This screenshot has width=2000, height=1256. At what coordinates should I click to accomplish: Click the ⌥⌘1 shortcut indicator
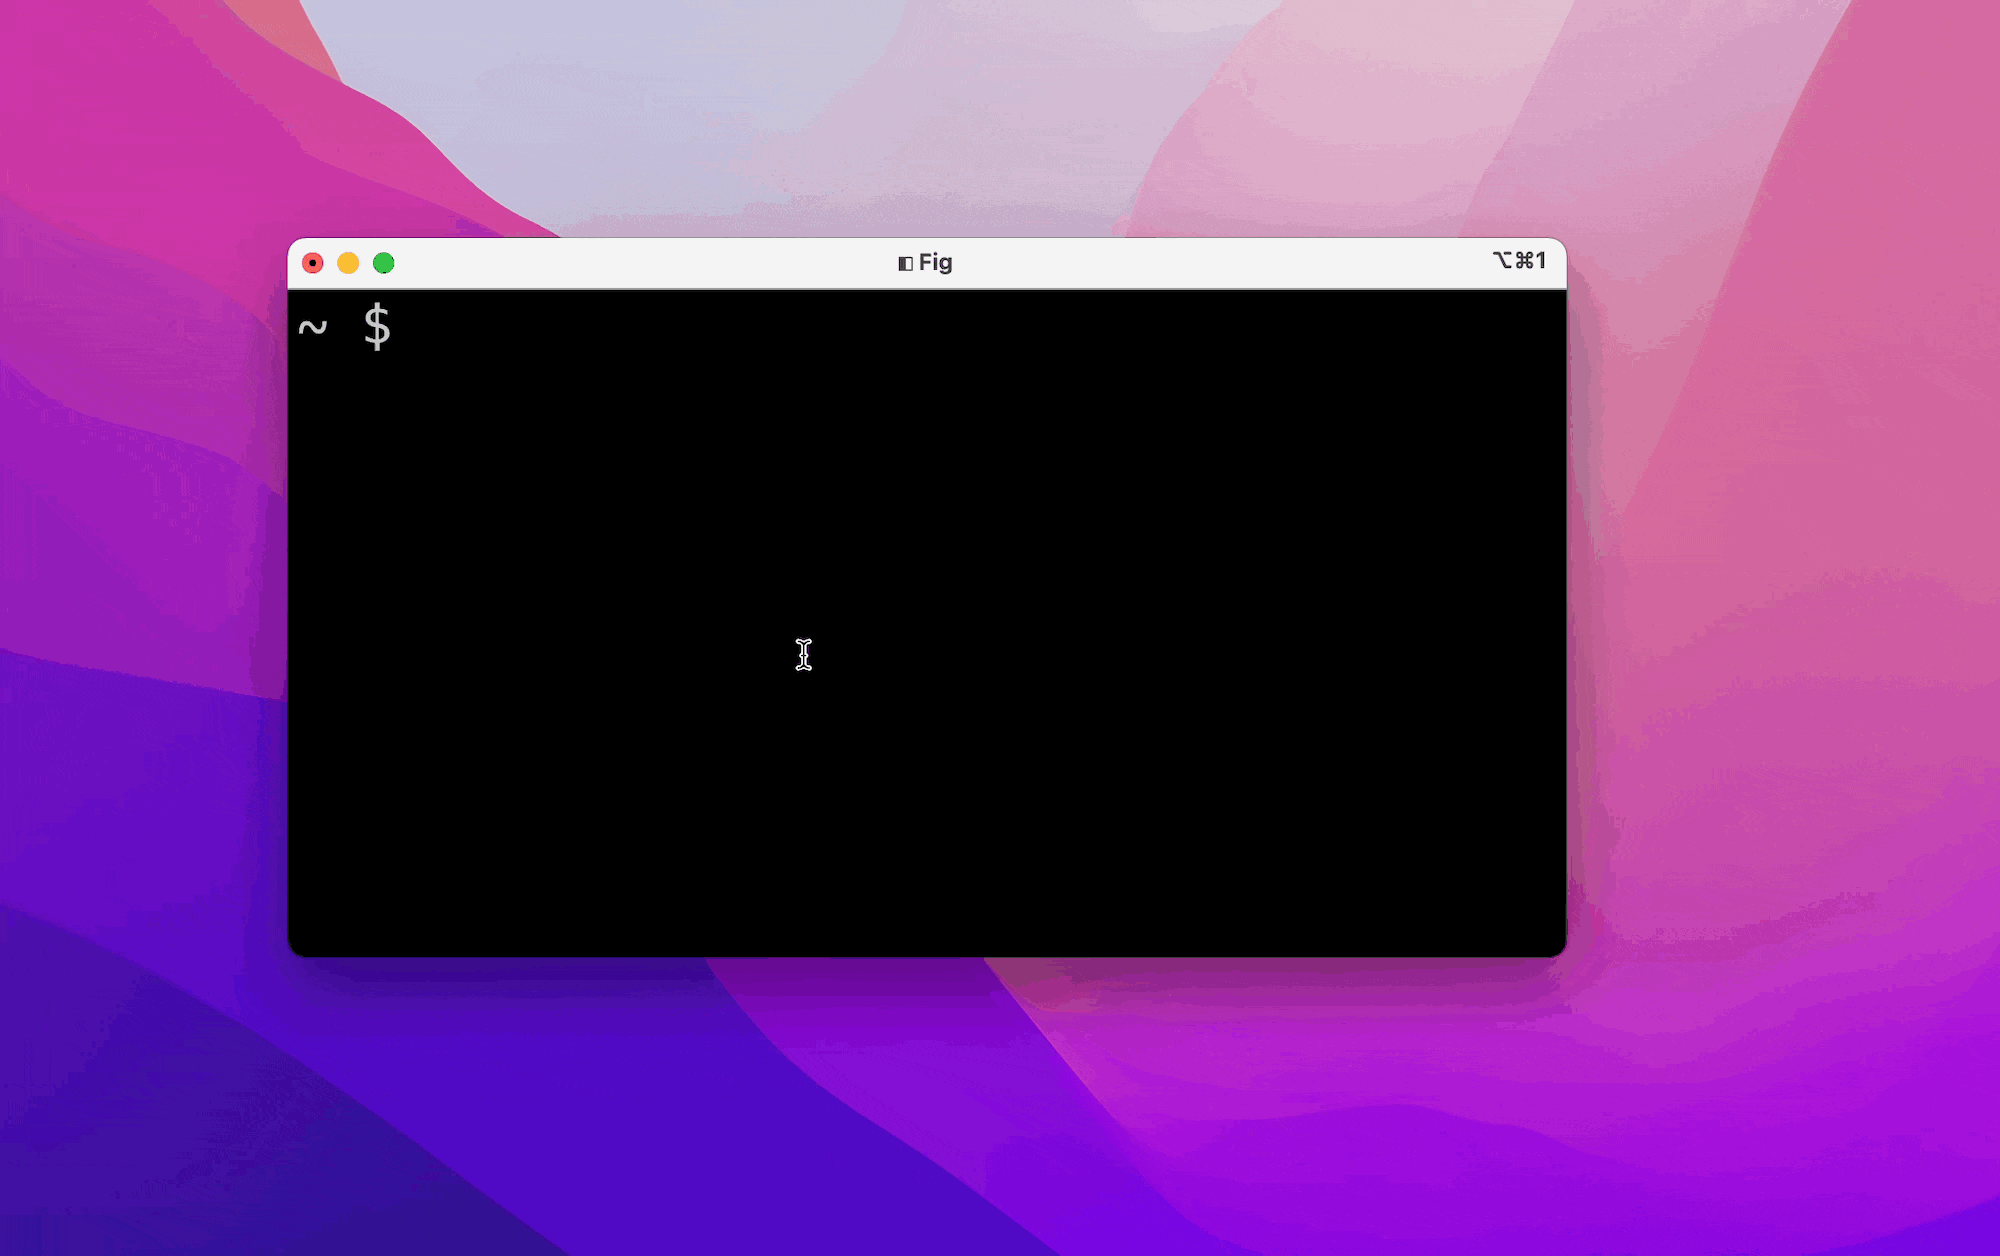1519,261
